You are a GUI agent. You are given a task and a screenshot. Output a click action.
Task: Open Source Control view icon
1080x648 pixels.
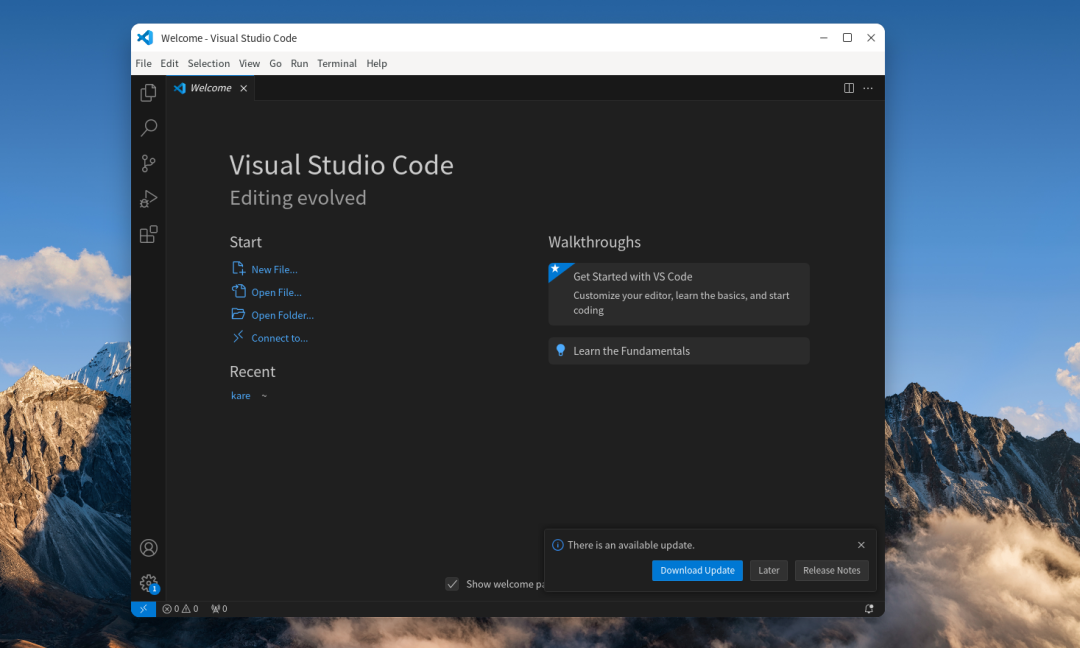click(148, 163)
